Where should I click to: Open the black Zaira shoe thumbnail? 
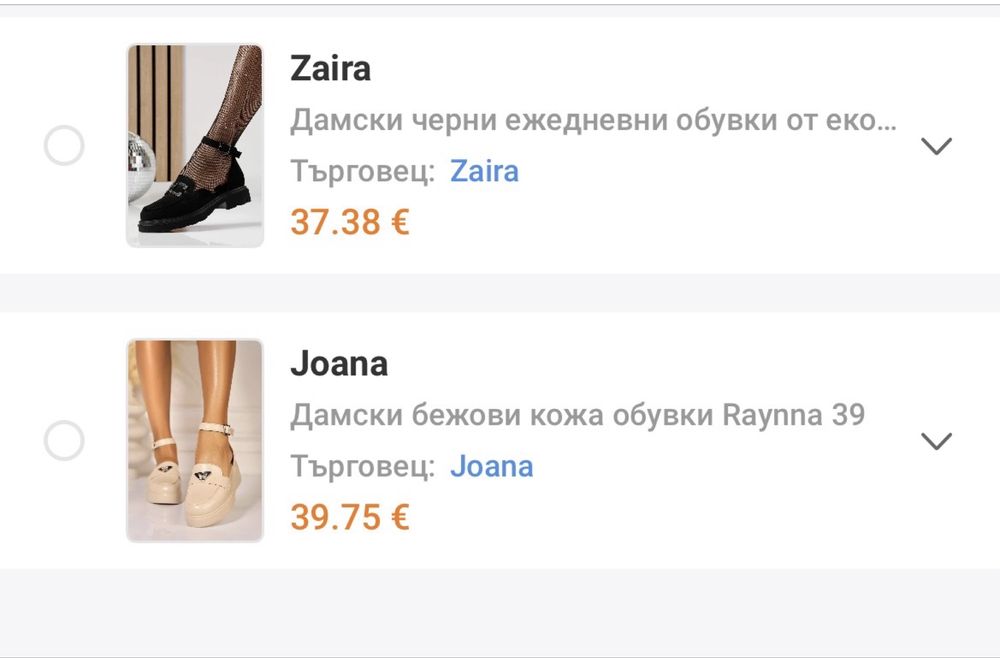195,145
